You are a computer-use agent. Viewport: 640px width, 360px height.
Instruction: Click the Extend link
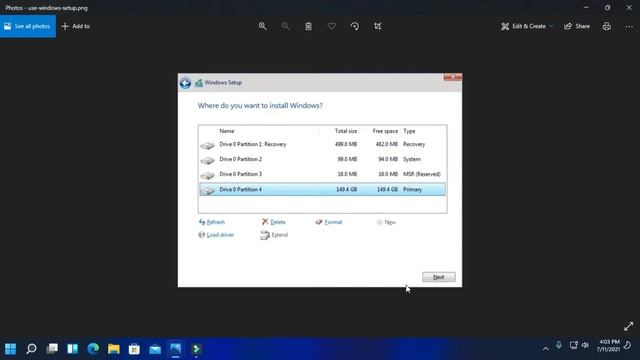click(274, 235)
